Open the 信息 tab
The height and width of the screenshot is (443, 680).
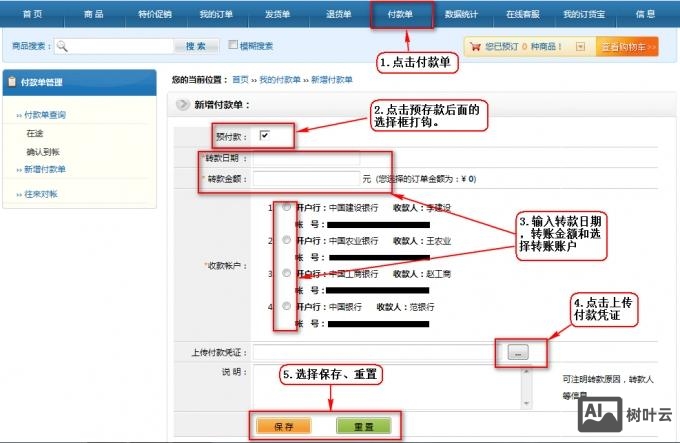[x=646, y=14]
